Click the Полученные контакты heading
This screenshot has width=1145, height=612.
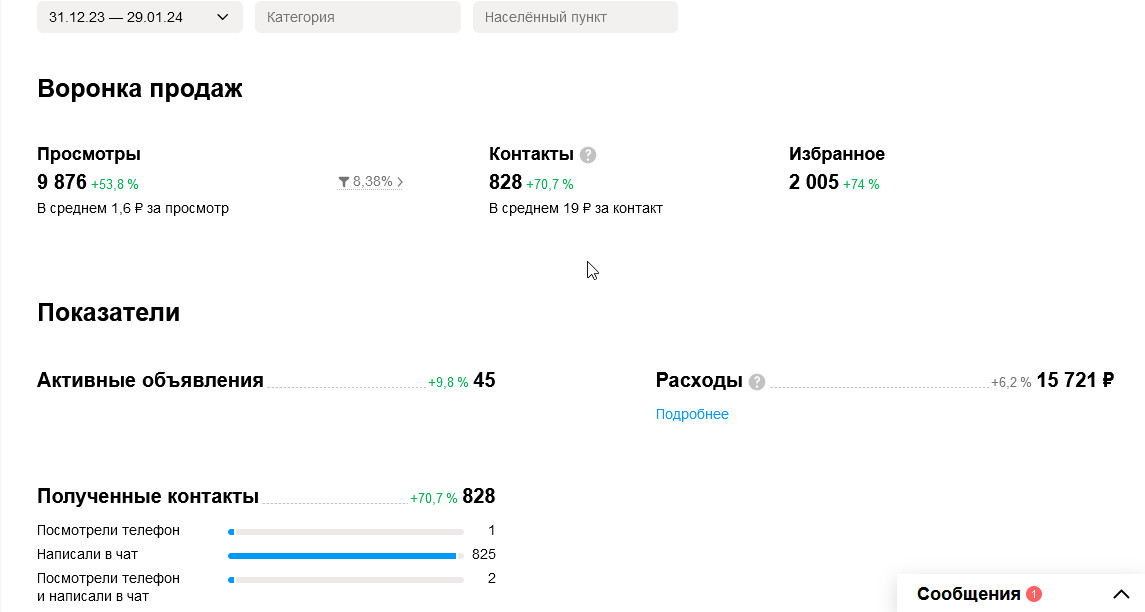[148, 496]
